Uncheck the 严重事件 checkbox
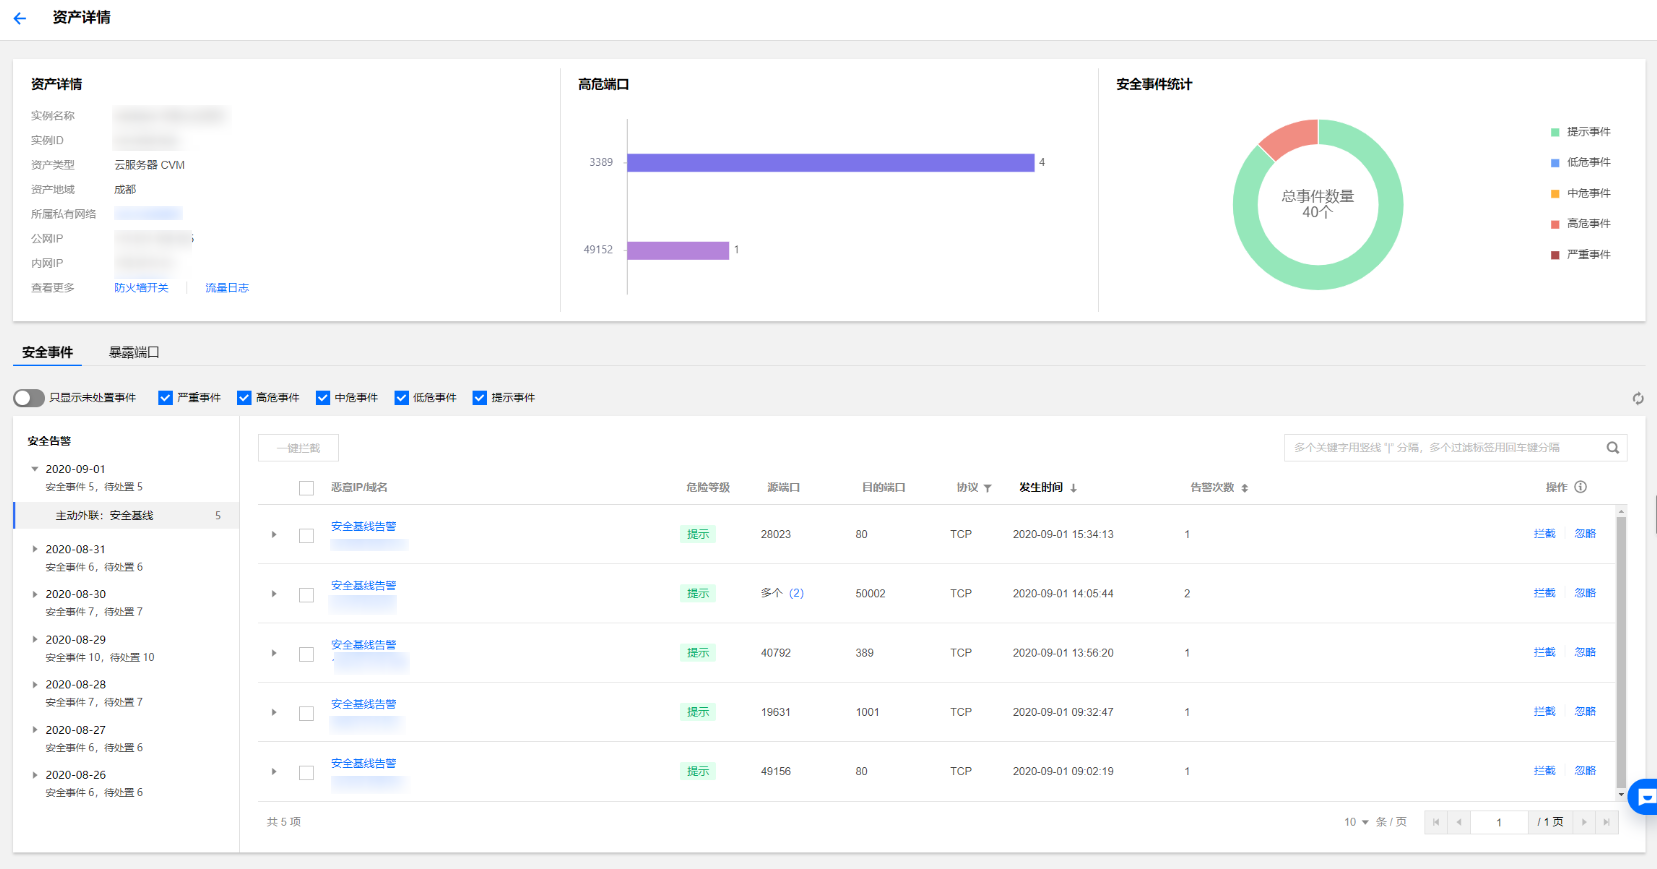The height and width of the screenshot is (869, 1657). point(165,398)
